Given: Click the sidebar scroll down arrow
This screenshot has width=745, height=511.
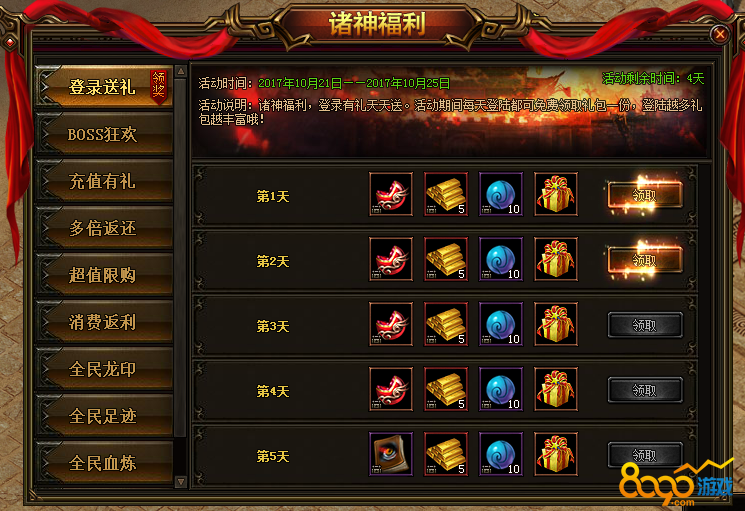Looking at the screenshot, I should [181, 482].
